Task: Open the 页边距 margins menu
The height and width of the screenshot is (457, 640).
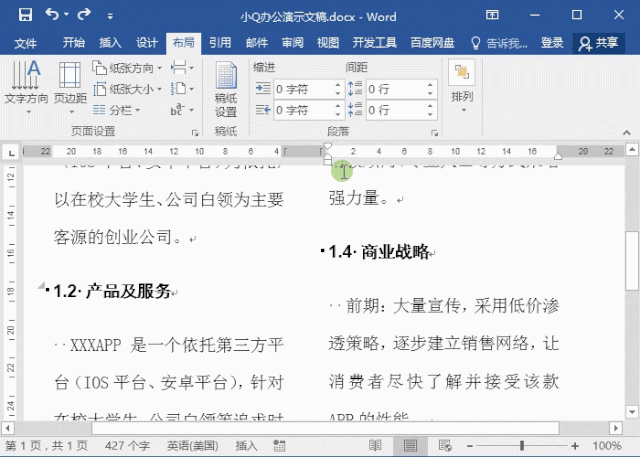Action: 70,87
